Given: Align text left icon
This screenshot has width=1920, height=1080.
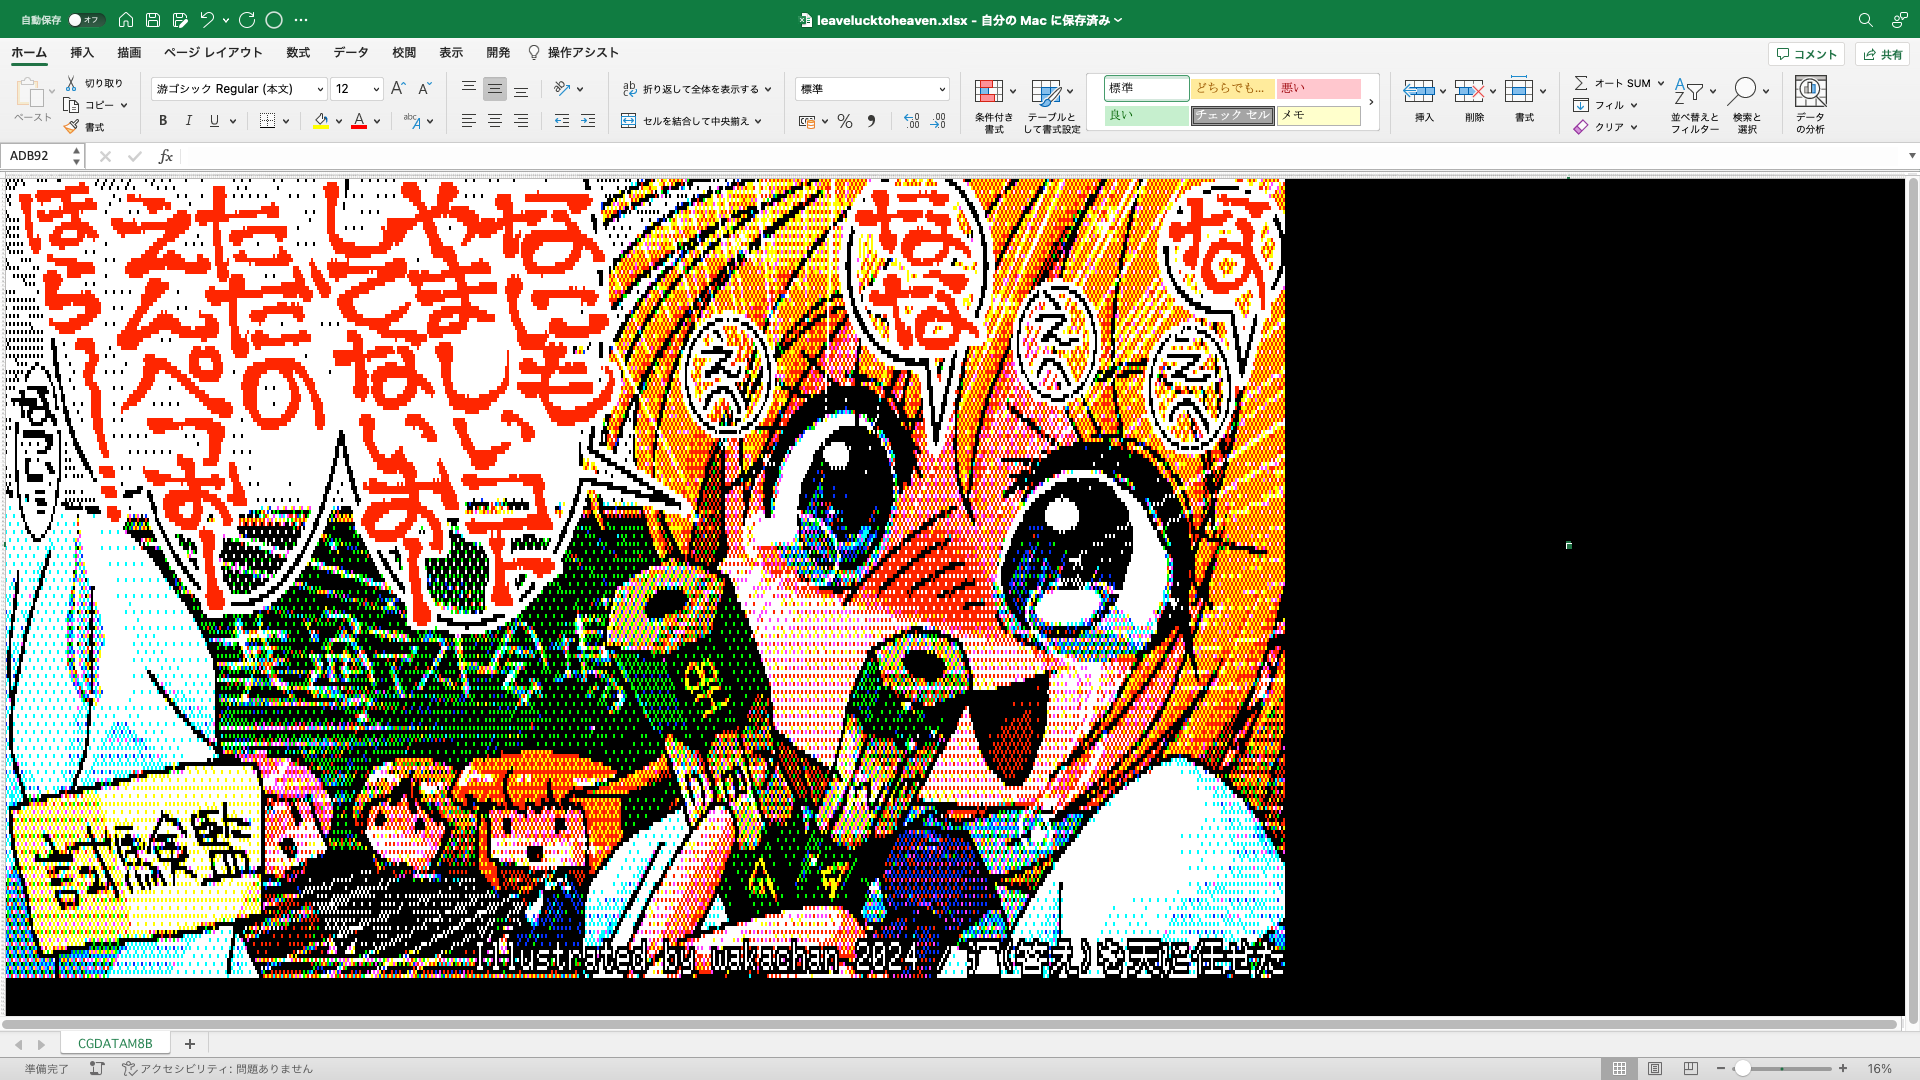Looking at the screenshot, I should [x=468, y=121].
